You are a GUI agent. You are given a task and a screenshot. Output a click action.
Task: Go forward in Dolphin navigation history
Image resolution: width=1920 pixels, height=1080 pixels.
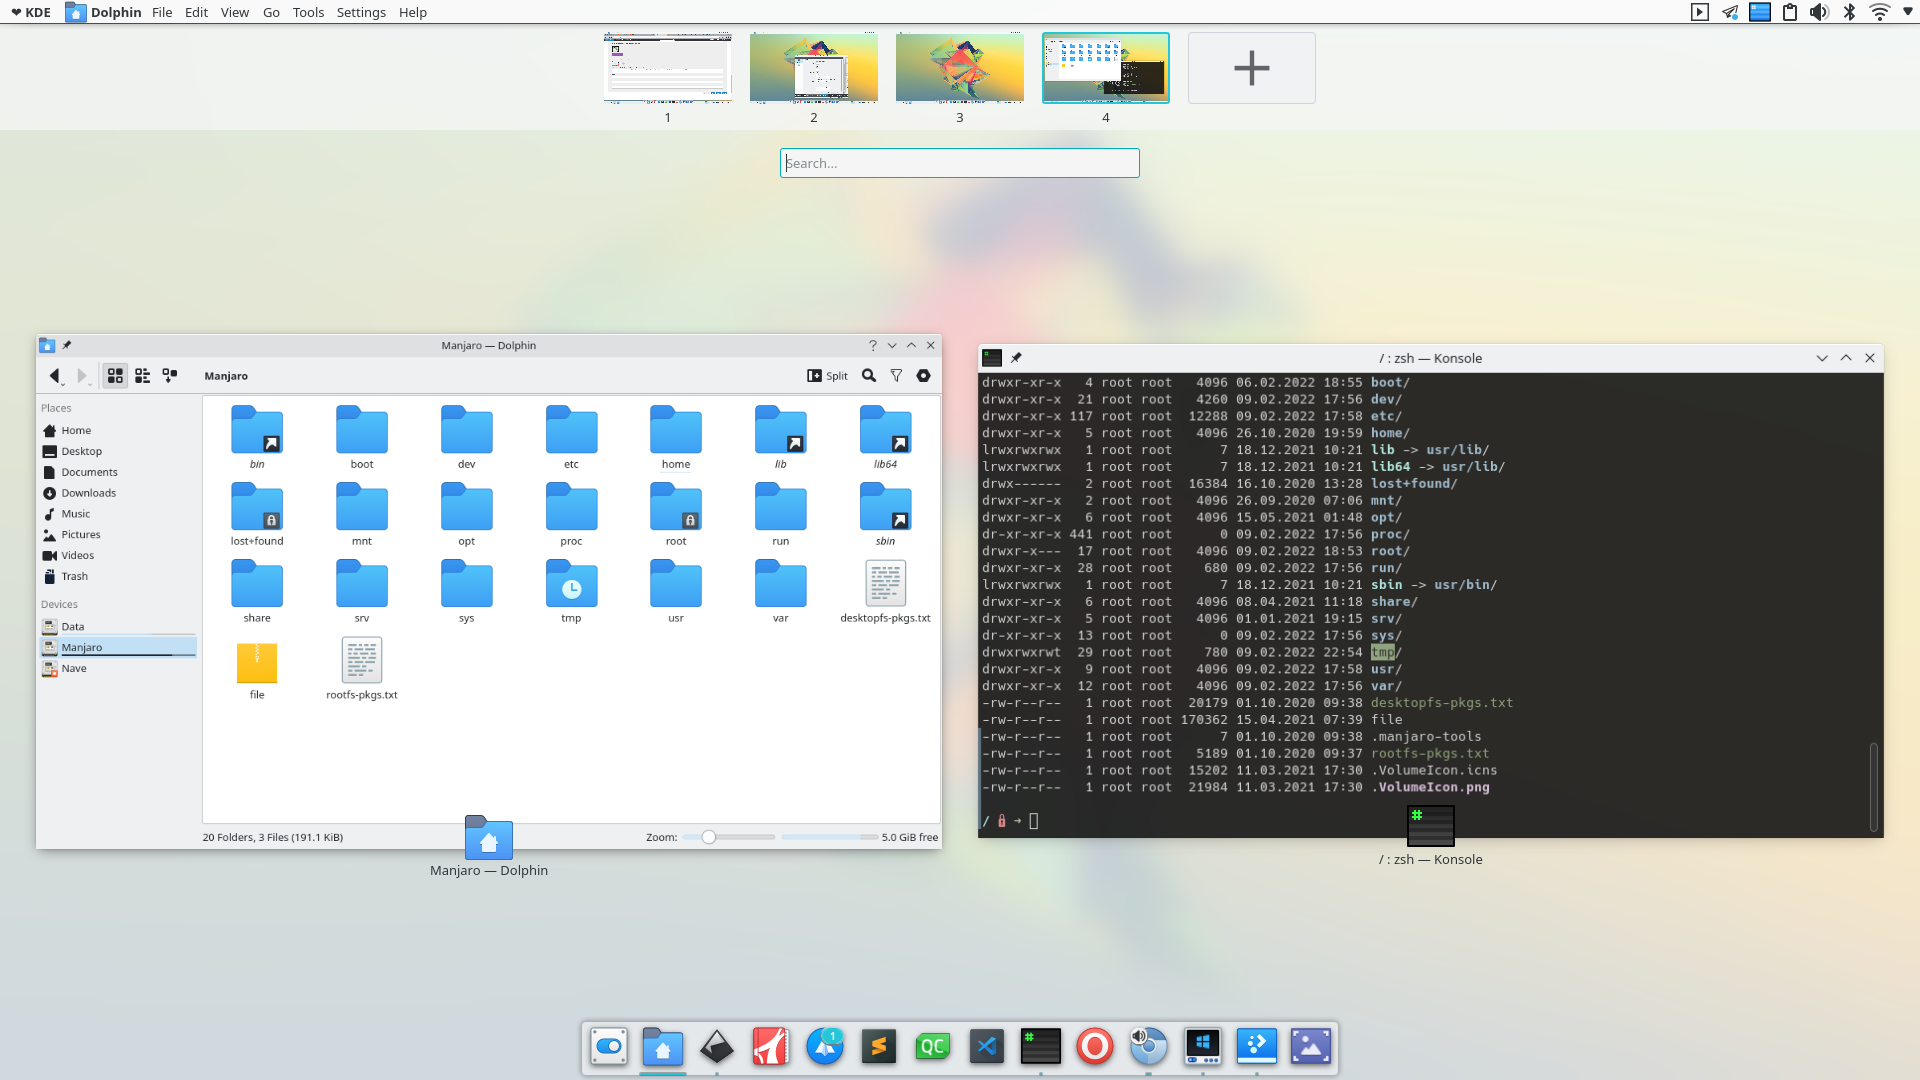click(x=83, y=376)
